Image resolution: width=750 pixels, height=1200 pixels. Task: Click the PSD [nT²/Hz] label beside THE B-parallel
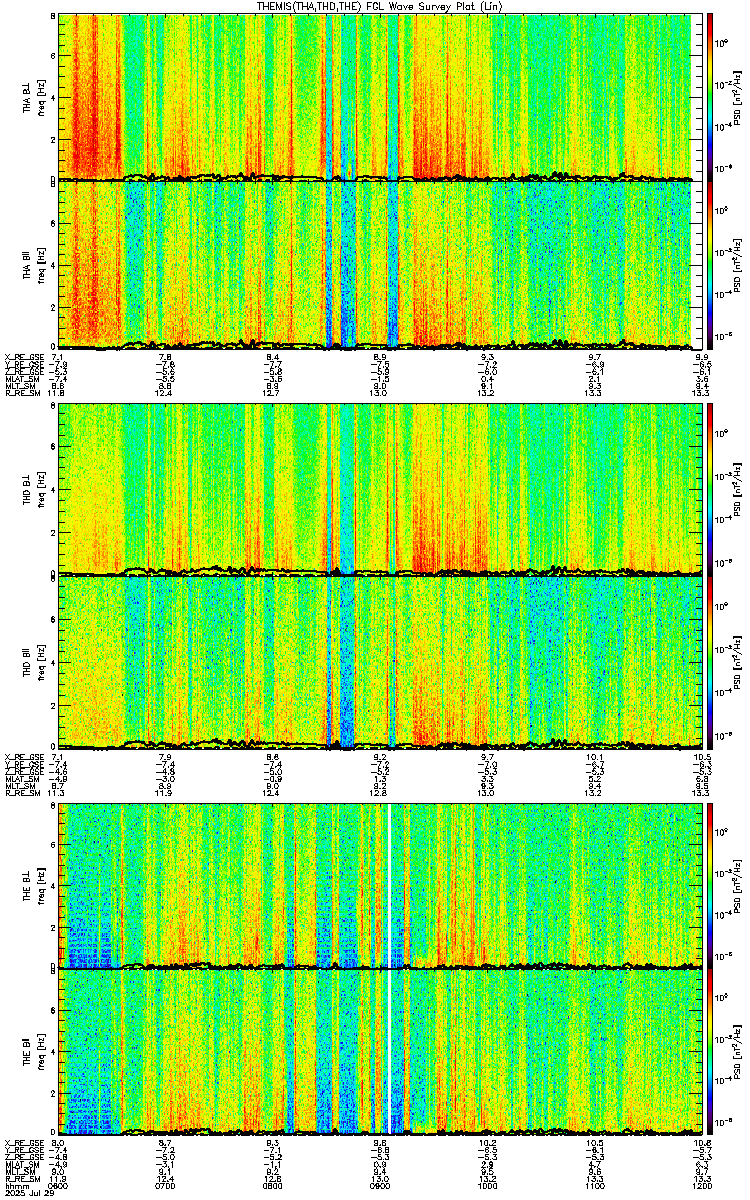(x=736, y=1051)
